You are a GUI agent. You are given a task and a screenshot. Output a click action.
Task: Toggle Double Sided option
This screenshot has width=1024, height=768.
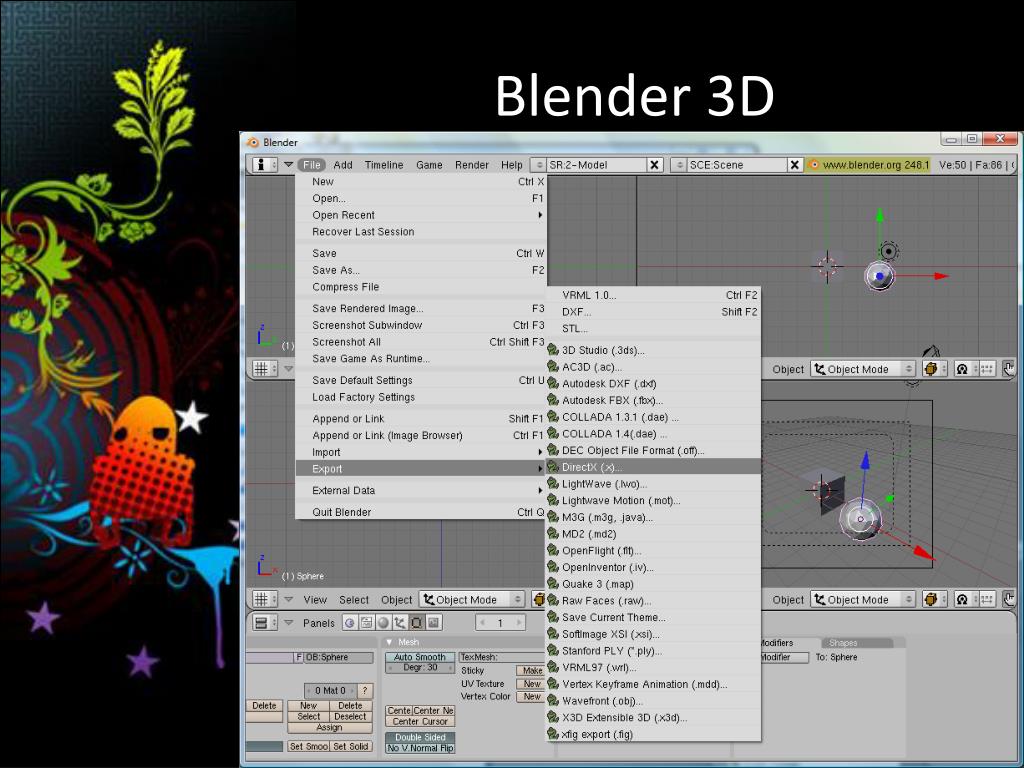pos(419,737)
